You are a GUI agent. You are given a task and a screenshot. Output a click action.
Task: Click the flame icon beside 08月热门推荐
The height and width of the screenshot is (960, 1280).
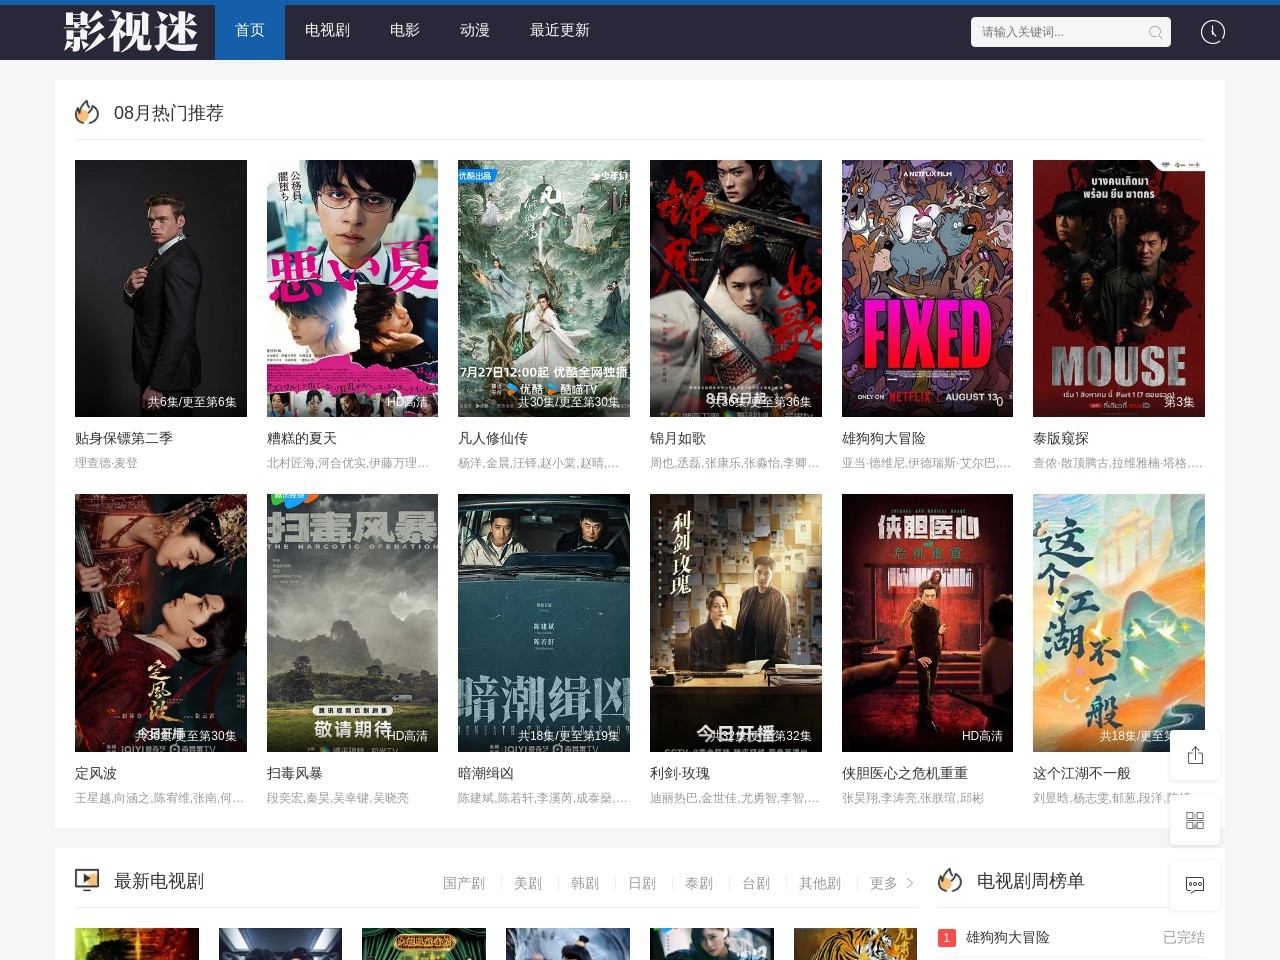(87, 113)
